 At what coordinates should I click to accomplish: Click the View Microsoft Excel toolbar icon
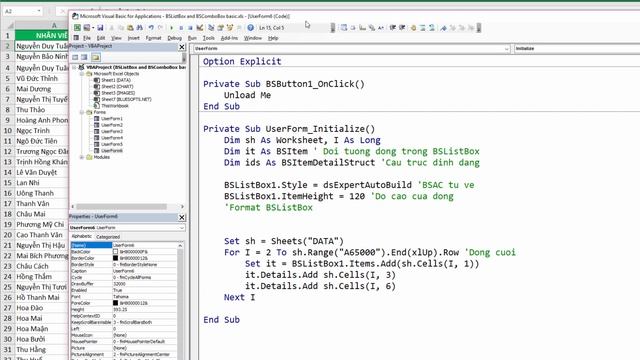(77, 28)
